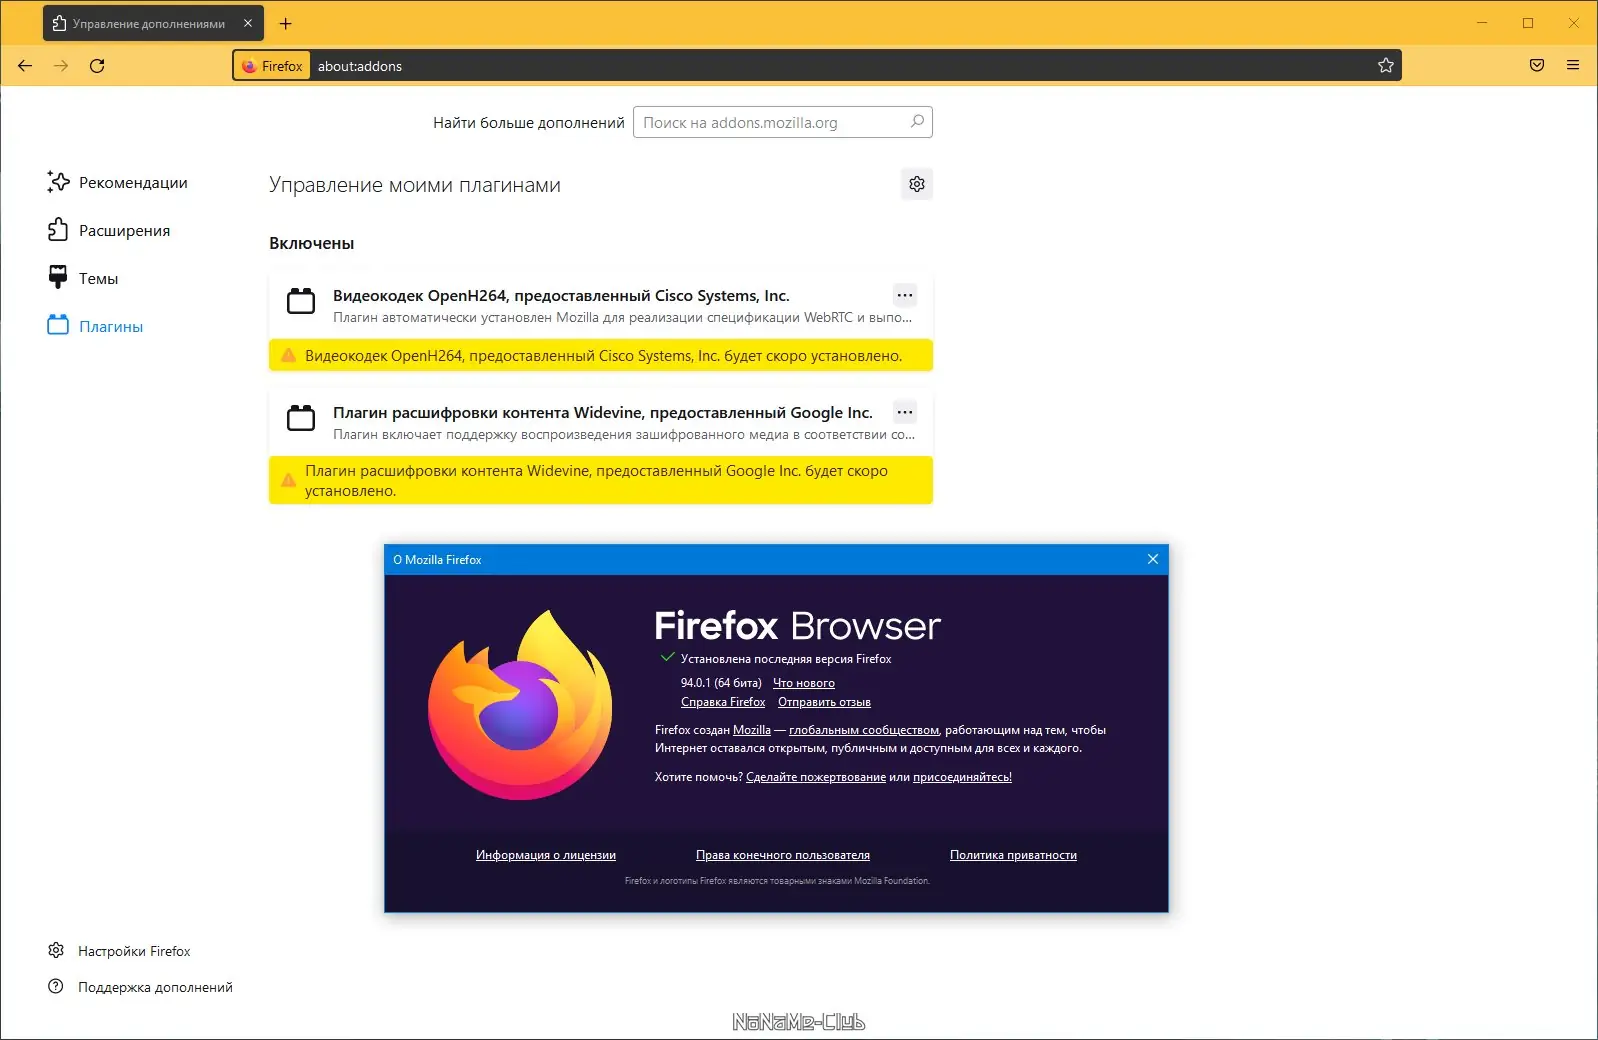This screenshot has width=1598, height=1040.
Task: Click the Widevine yellow warning message
Action: click(601, 480)
